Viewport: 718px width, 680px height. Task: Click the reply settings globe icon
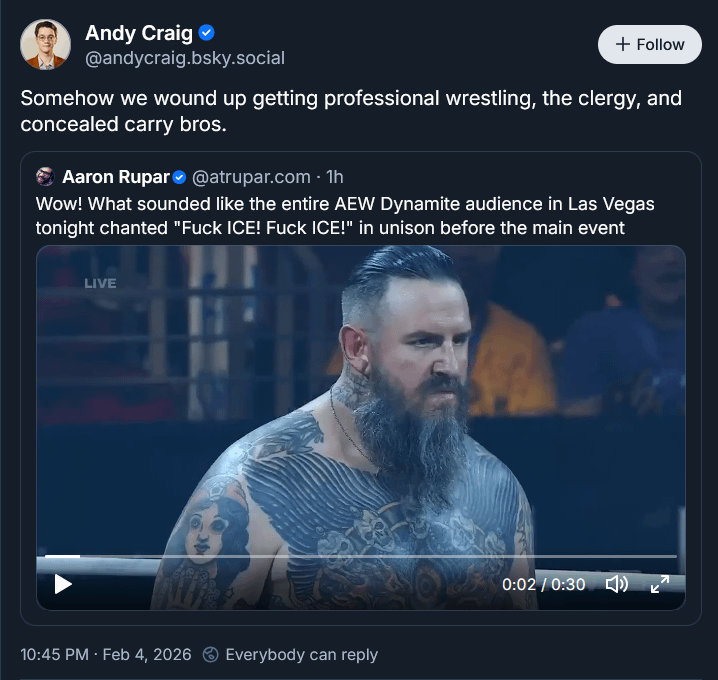pos(211,654)
